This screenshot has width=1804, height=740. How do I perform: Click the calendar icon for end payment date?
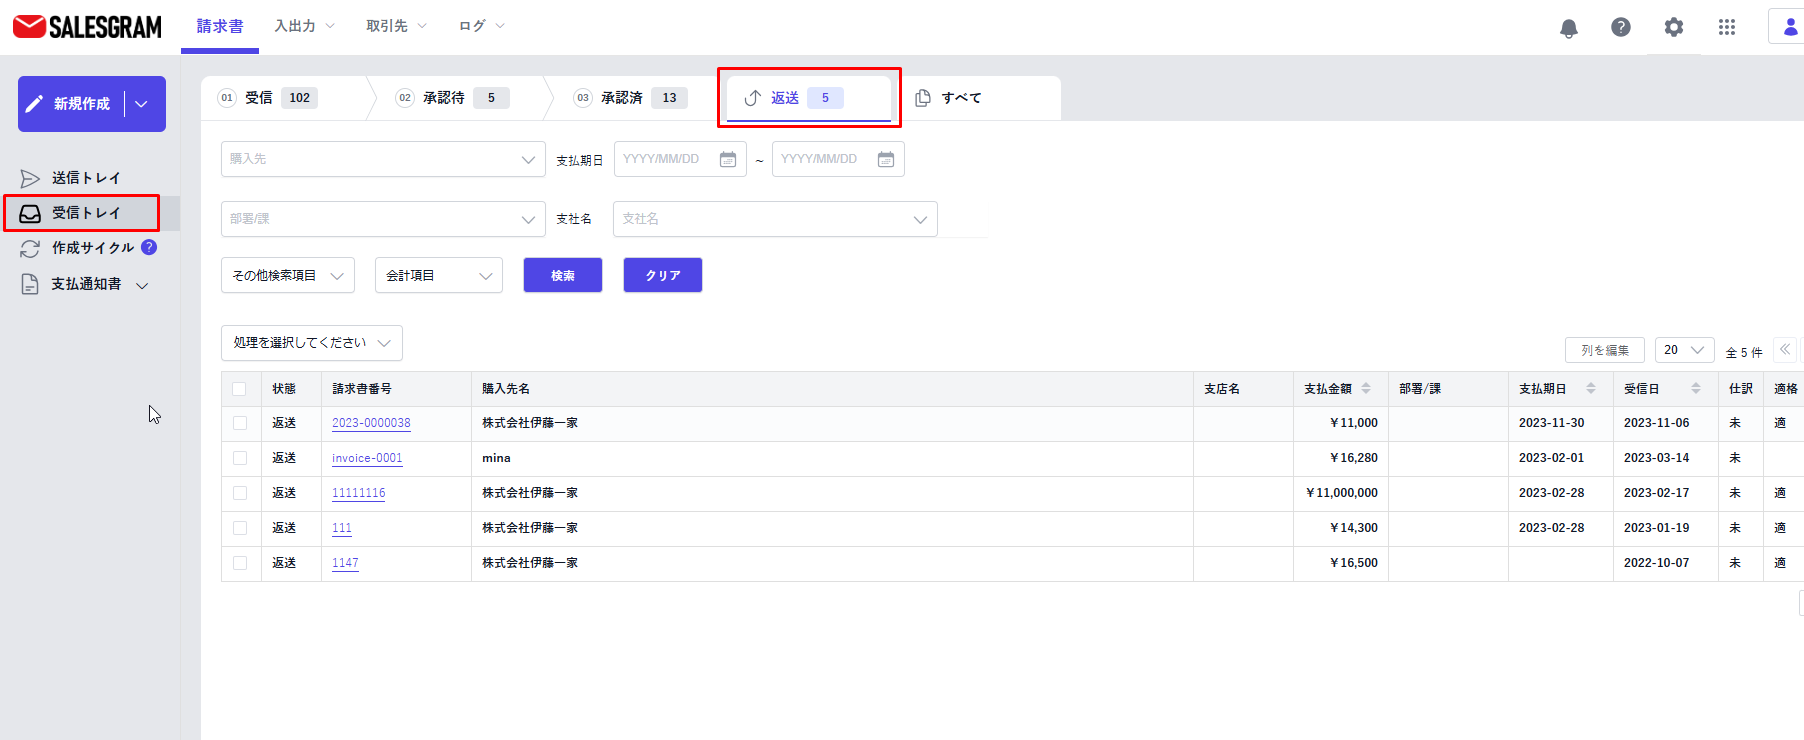(x=886, y=159)
